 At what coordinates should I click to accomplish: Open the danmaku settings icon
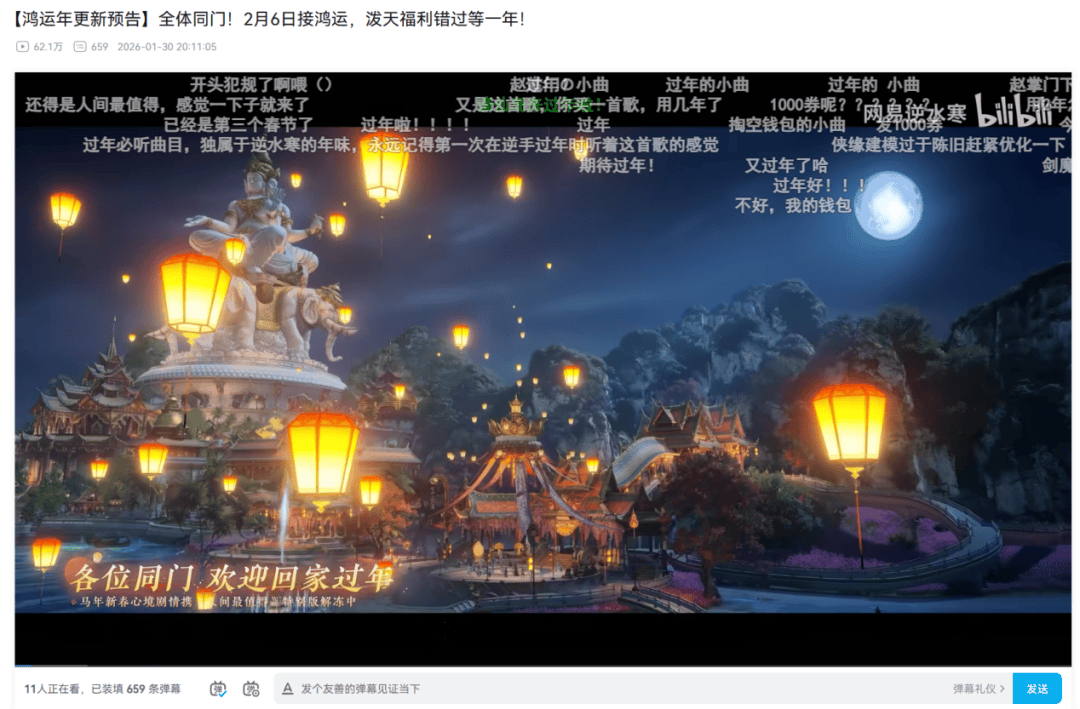(251, 689)
